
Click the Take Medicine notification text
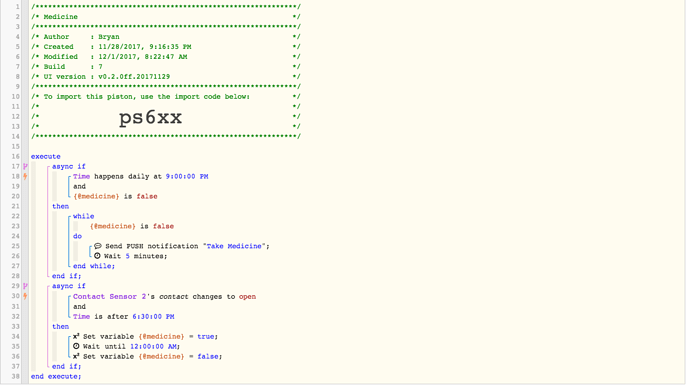pyautogui.click(x=234, y=246)
